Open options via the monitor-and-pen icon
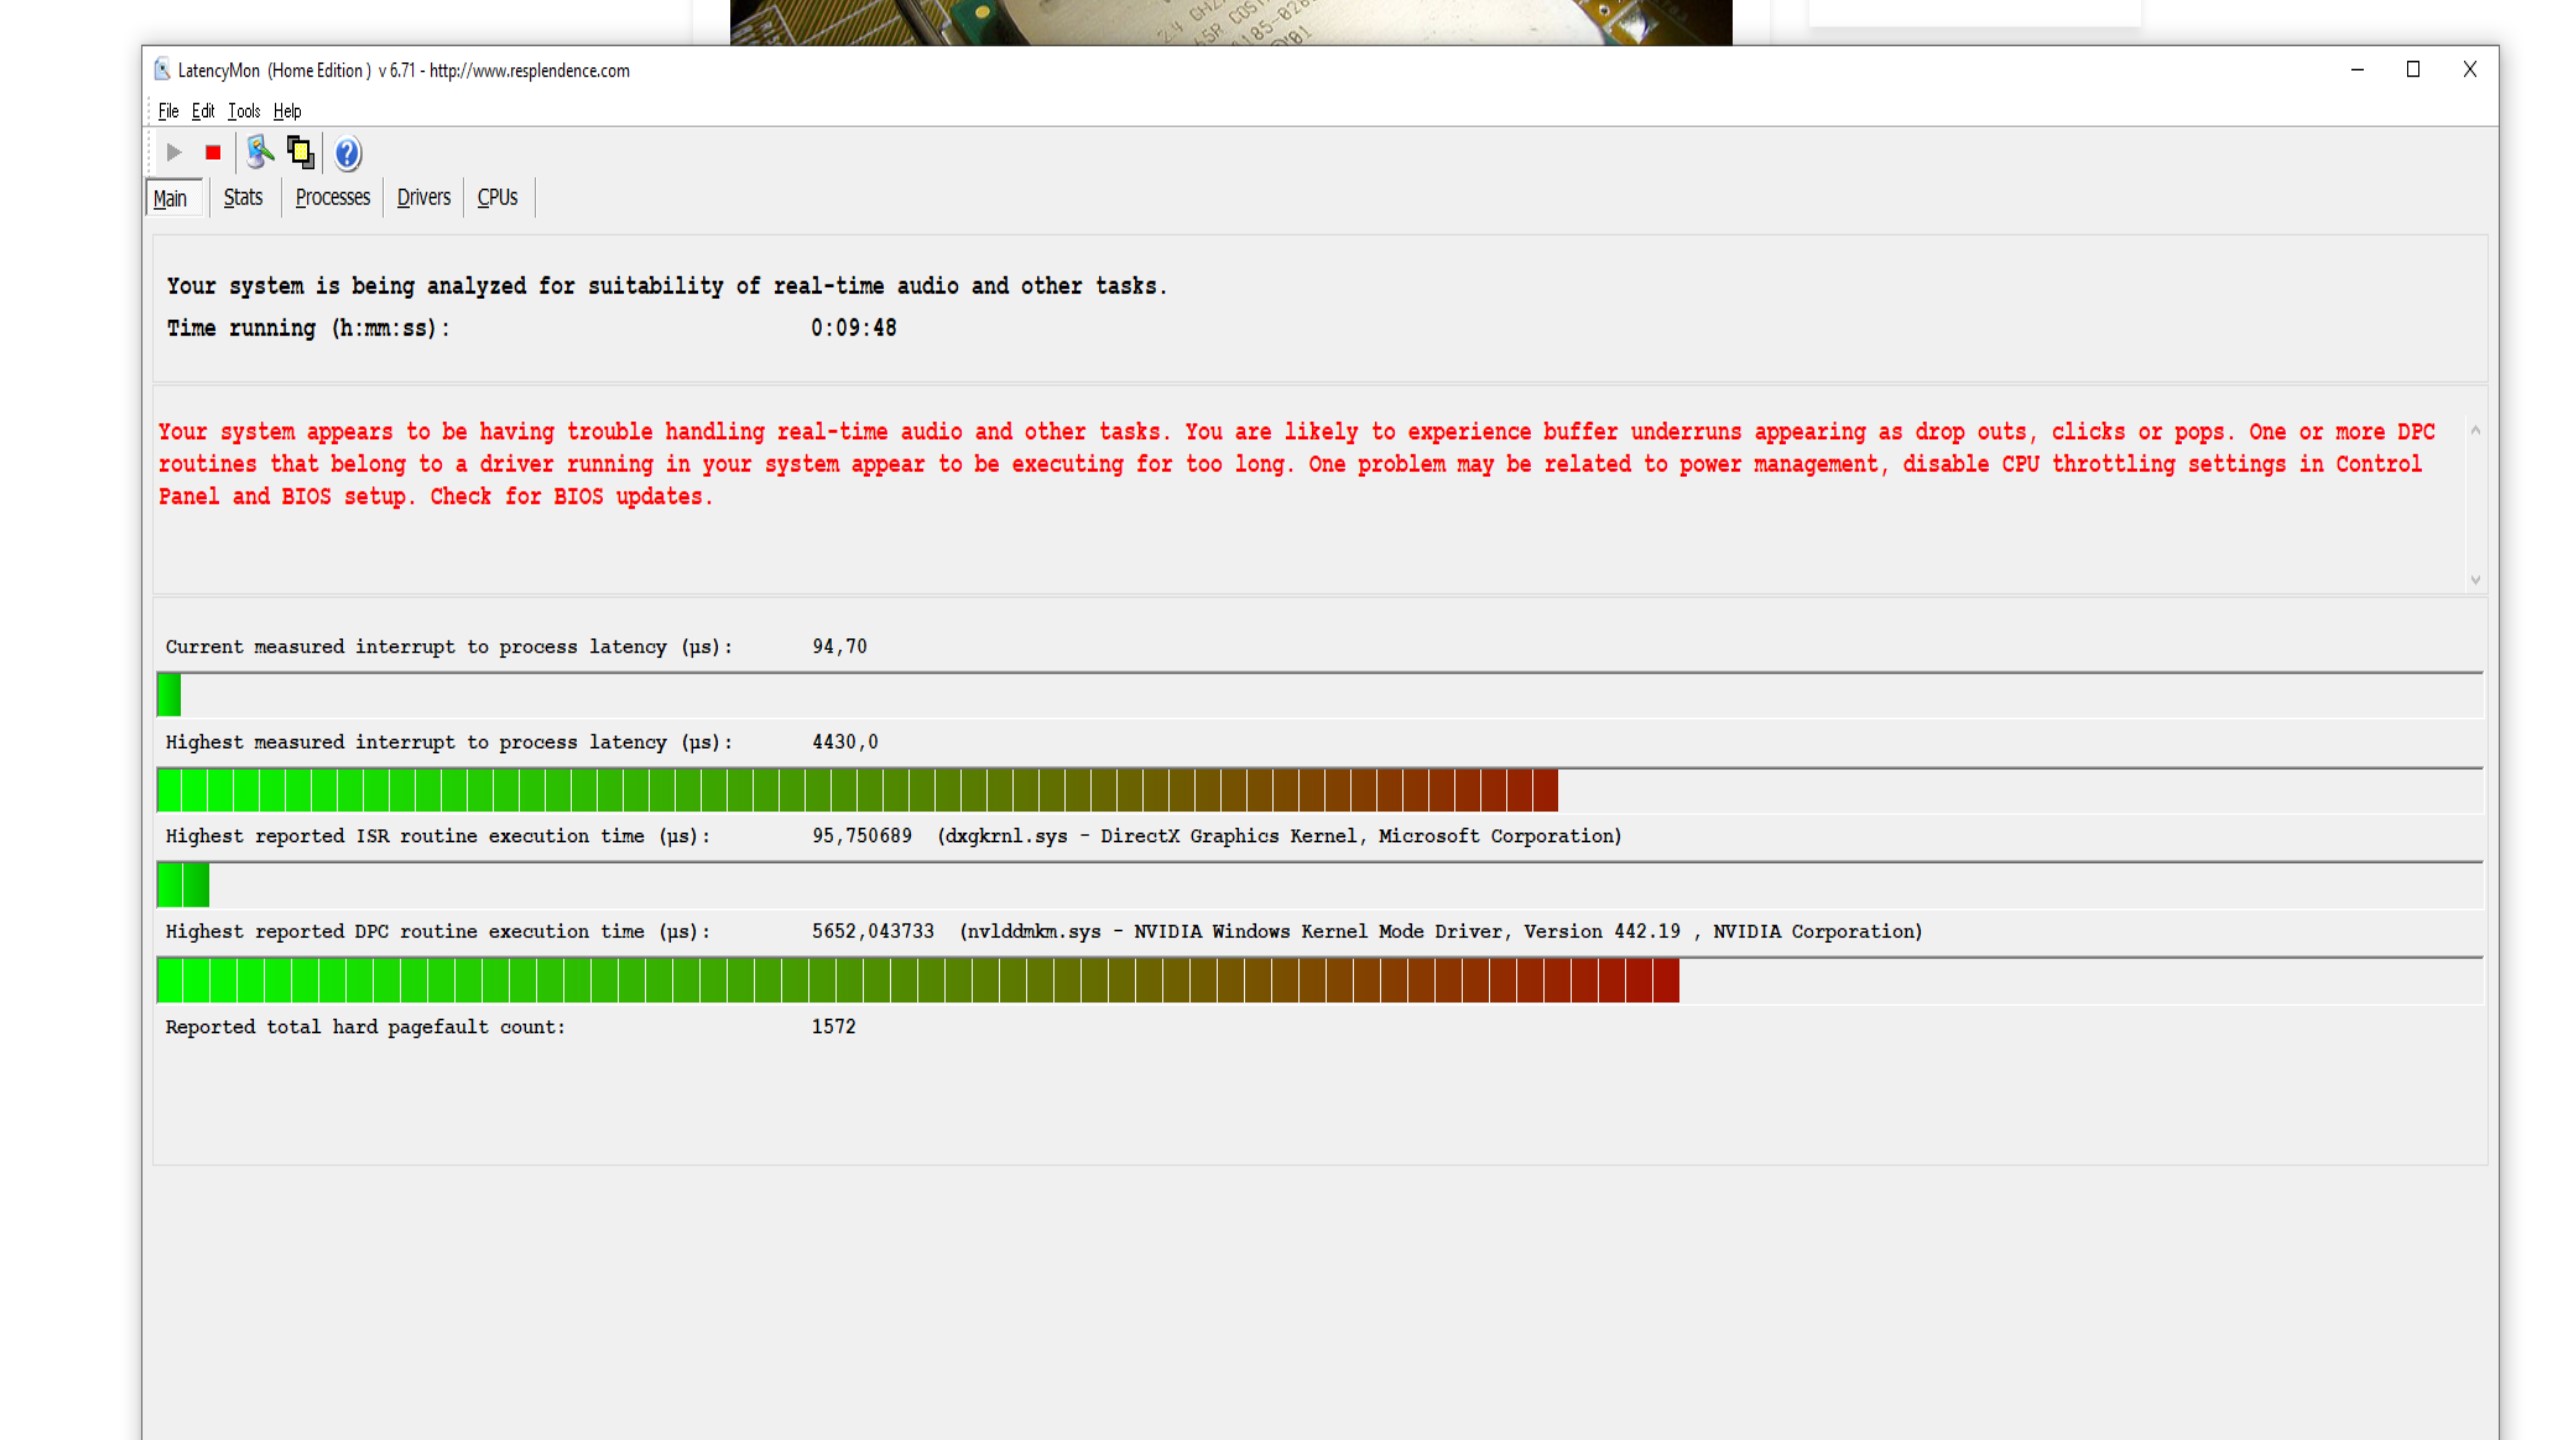 coord(260,152)
